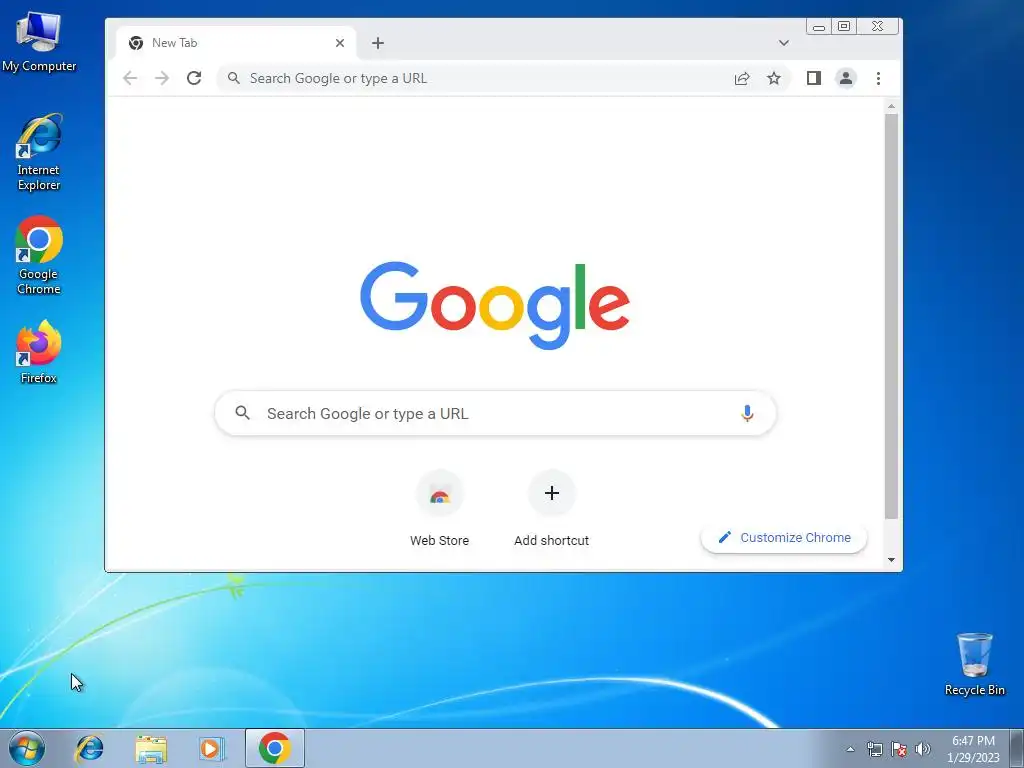Select the Internet Explorer desktop shortcut

39,152
